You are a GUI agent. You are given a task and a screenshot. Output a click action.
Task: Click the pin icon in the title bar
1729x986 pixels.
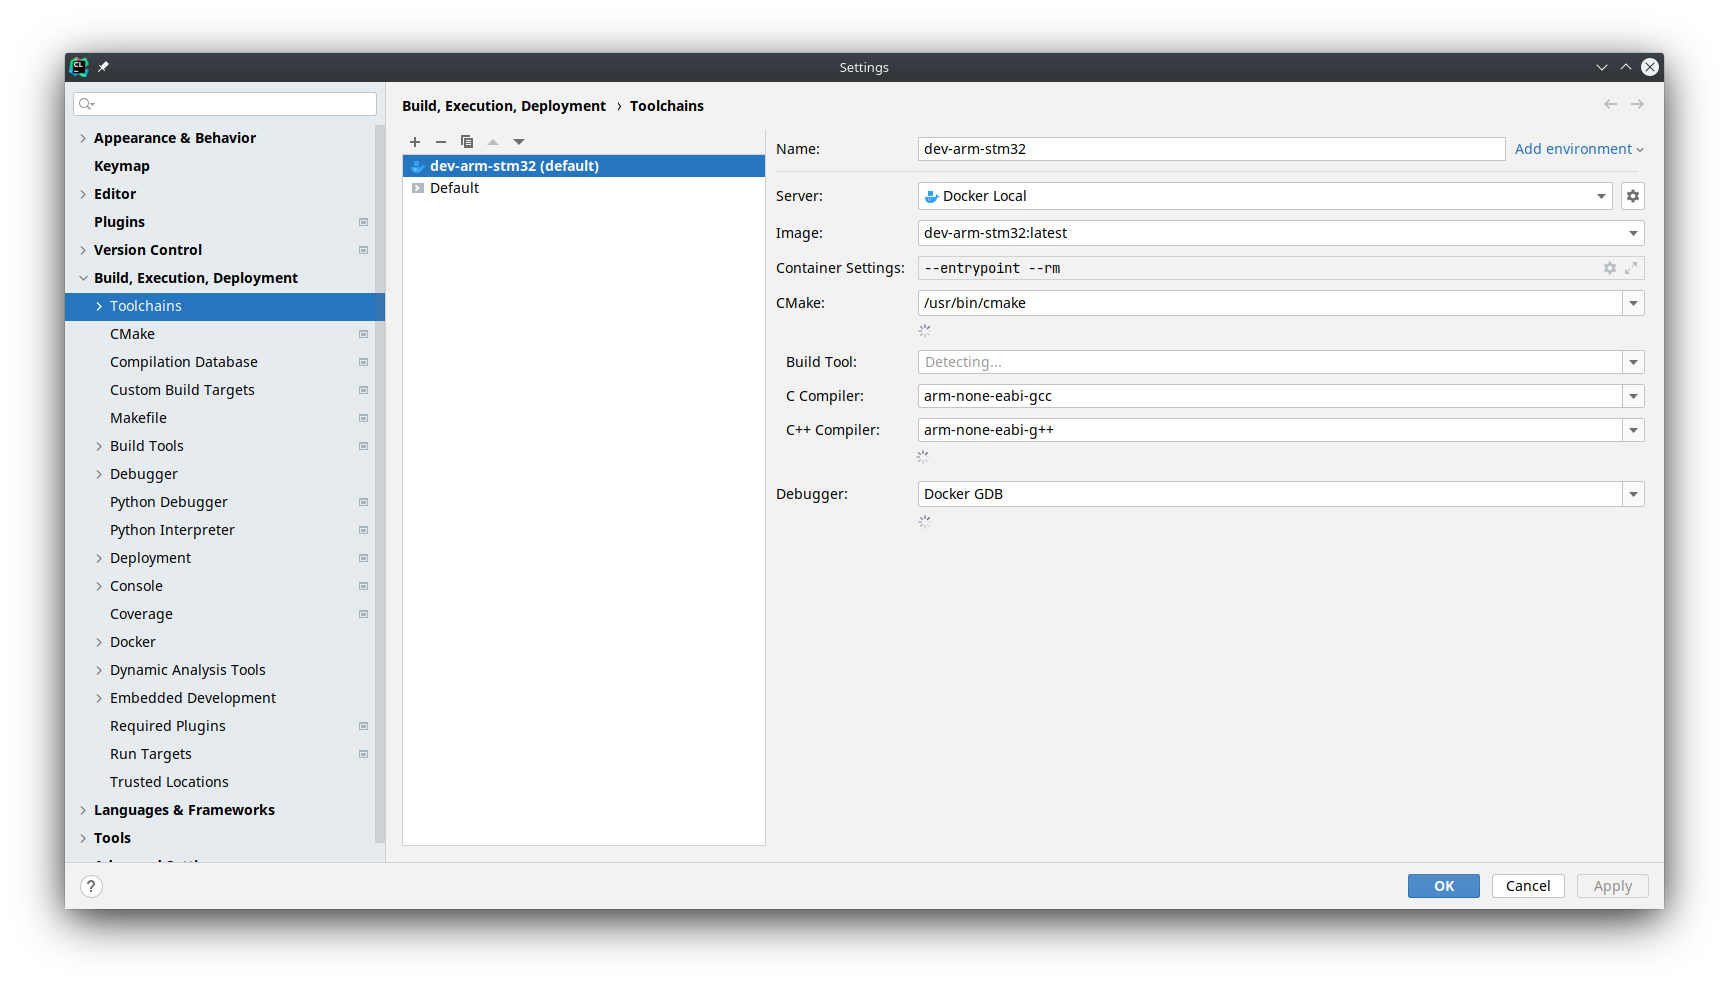tap(103, 67)
